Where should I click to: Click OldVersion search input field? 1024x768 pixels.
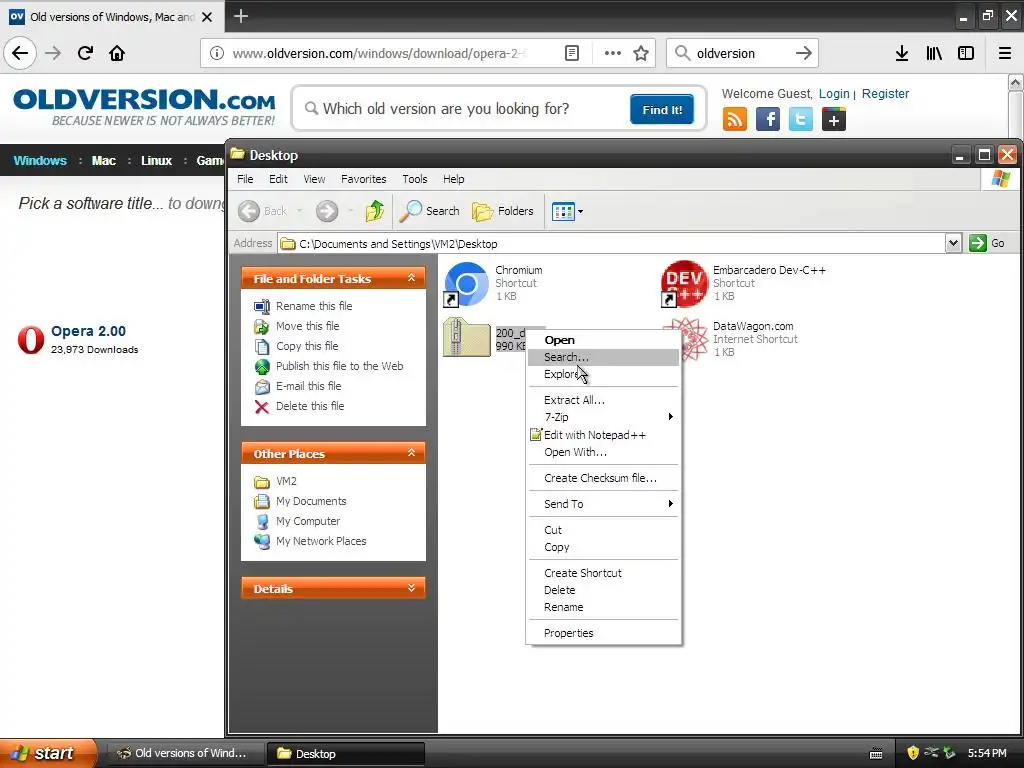(462, 109)
